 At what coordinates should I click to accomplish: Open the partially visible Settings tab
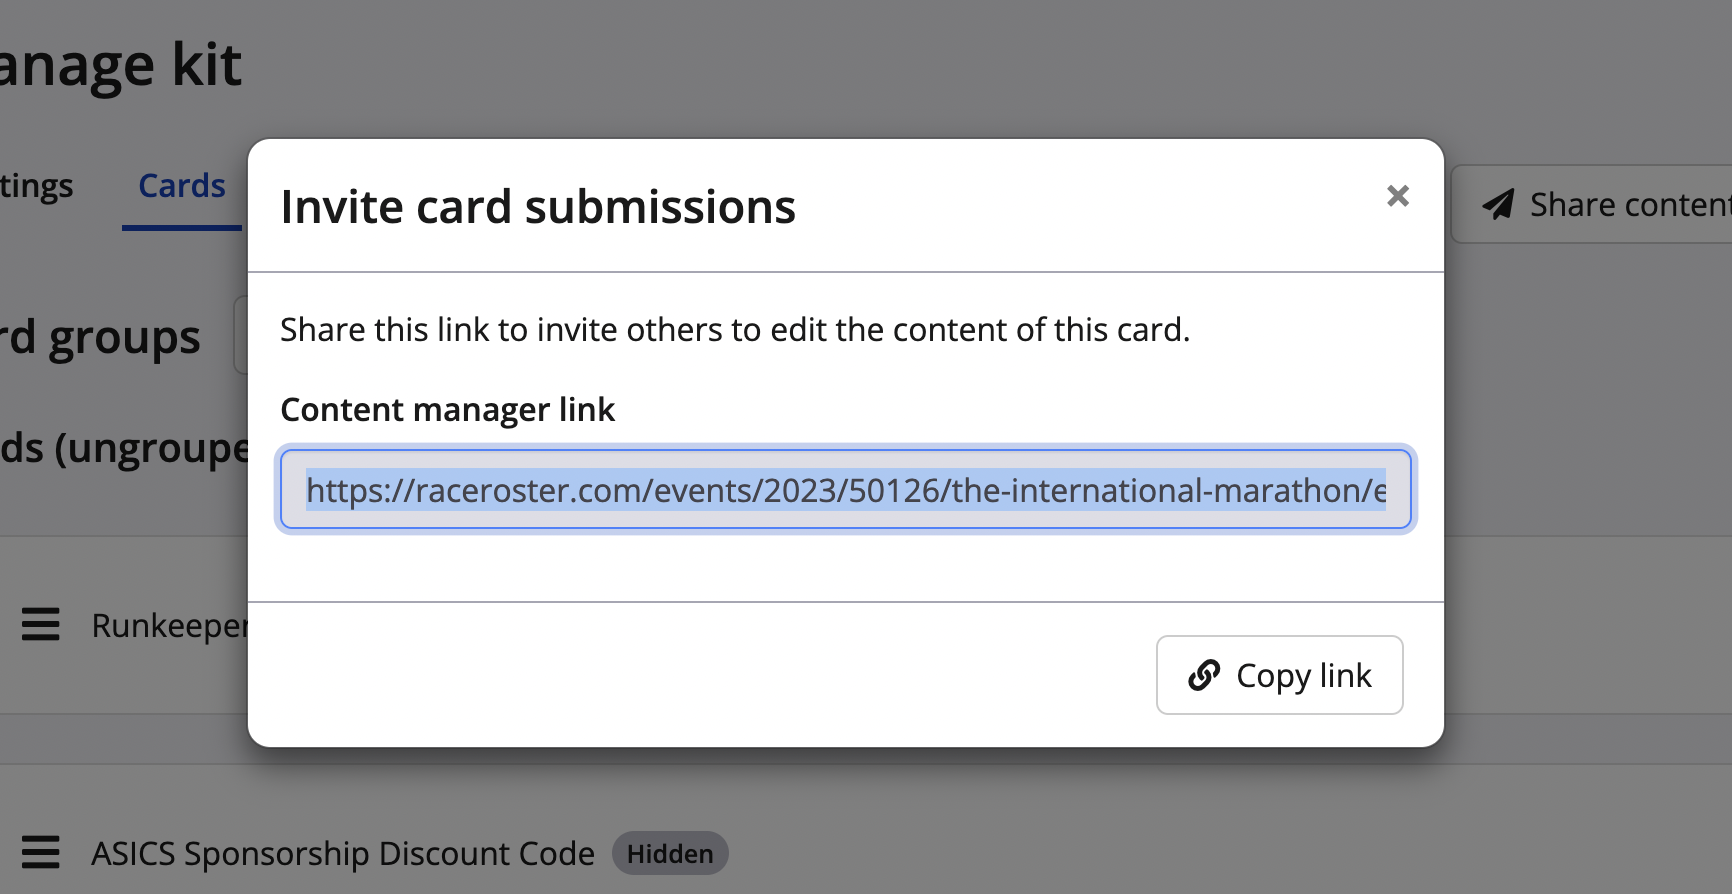[x=36, y=186]
